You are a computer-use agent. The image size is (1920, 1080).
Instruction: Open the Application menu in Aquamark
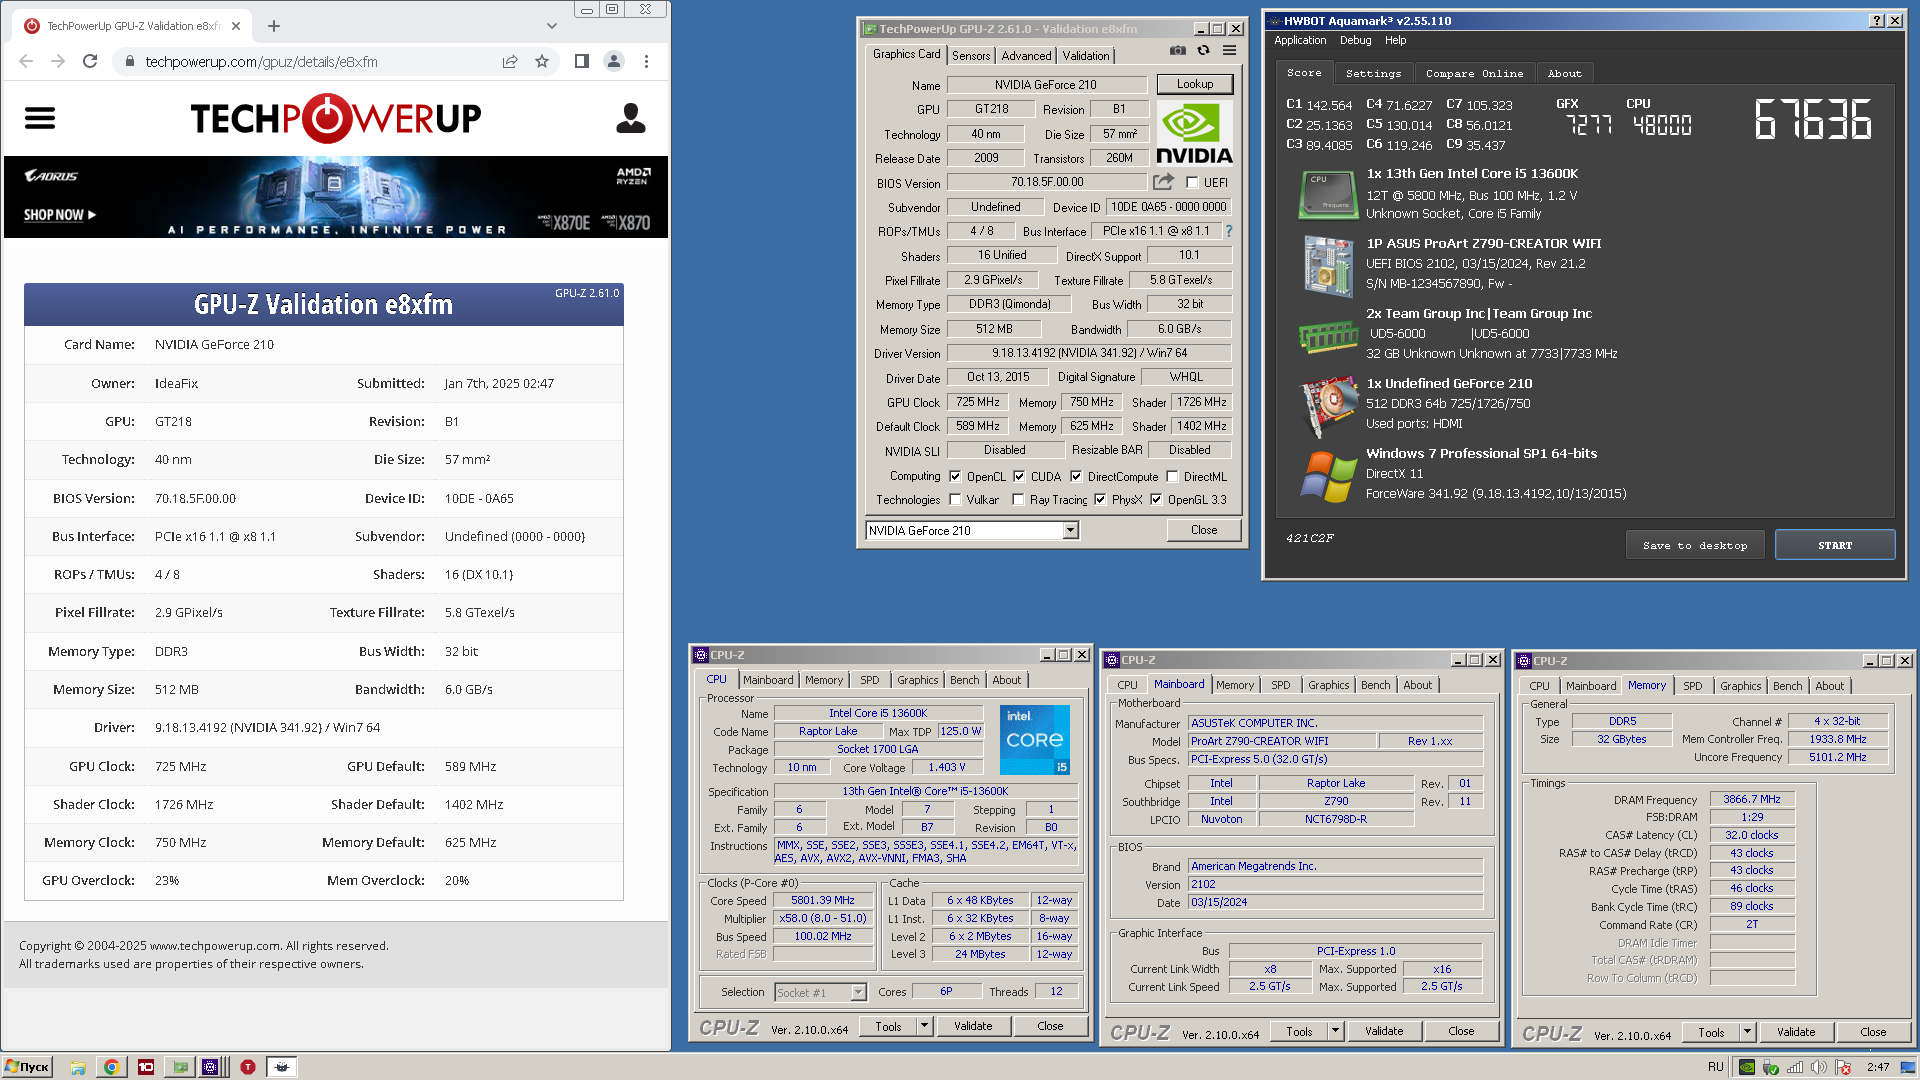tap(1300, 40)
